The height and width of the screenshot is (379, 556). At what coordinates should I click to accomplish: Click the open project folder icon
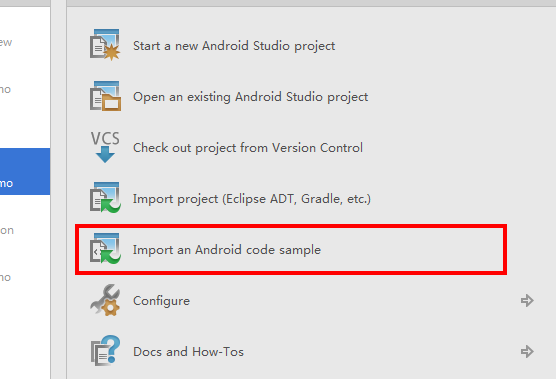pyautogui.click(x=105, y=96)
